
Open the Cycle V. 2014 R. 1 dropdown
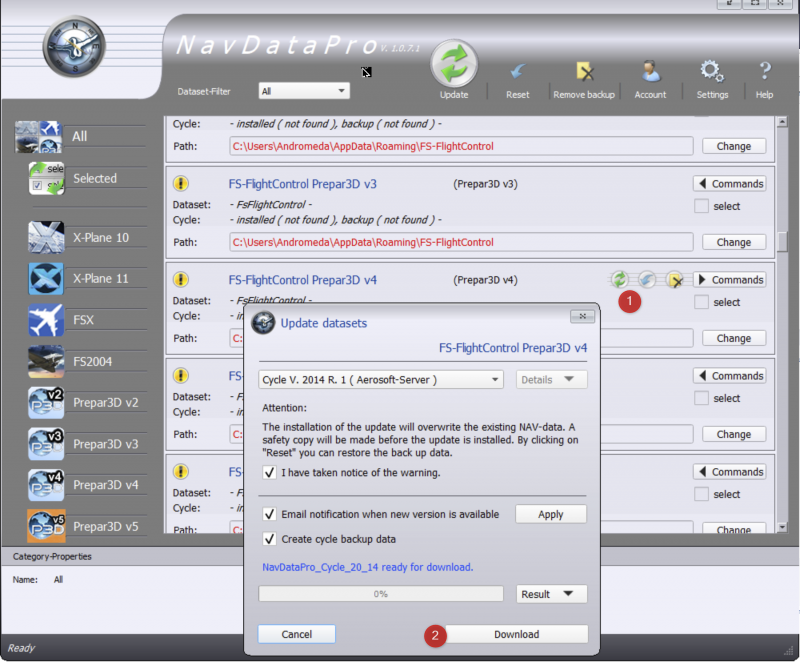[x=381, y=379]
